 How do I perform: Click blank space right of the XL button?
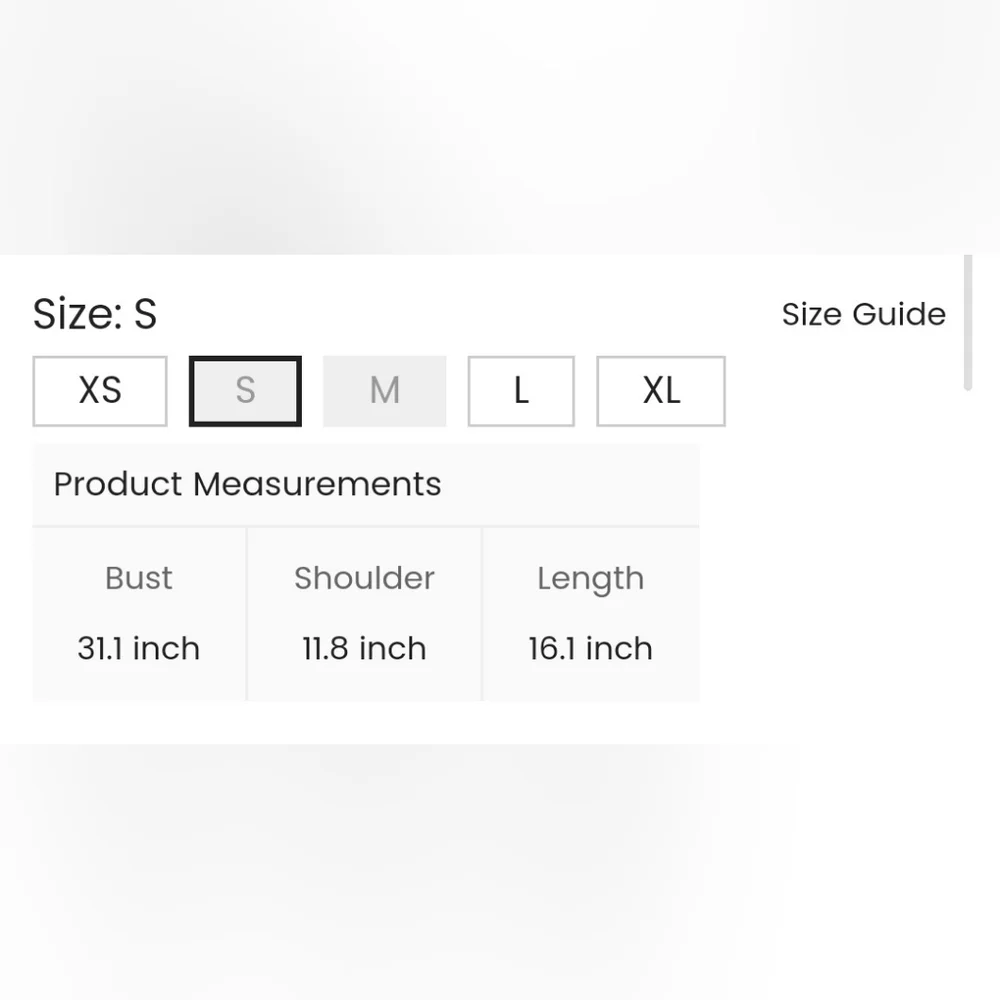840,391
